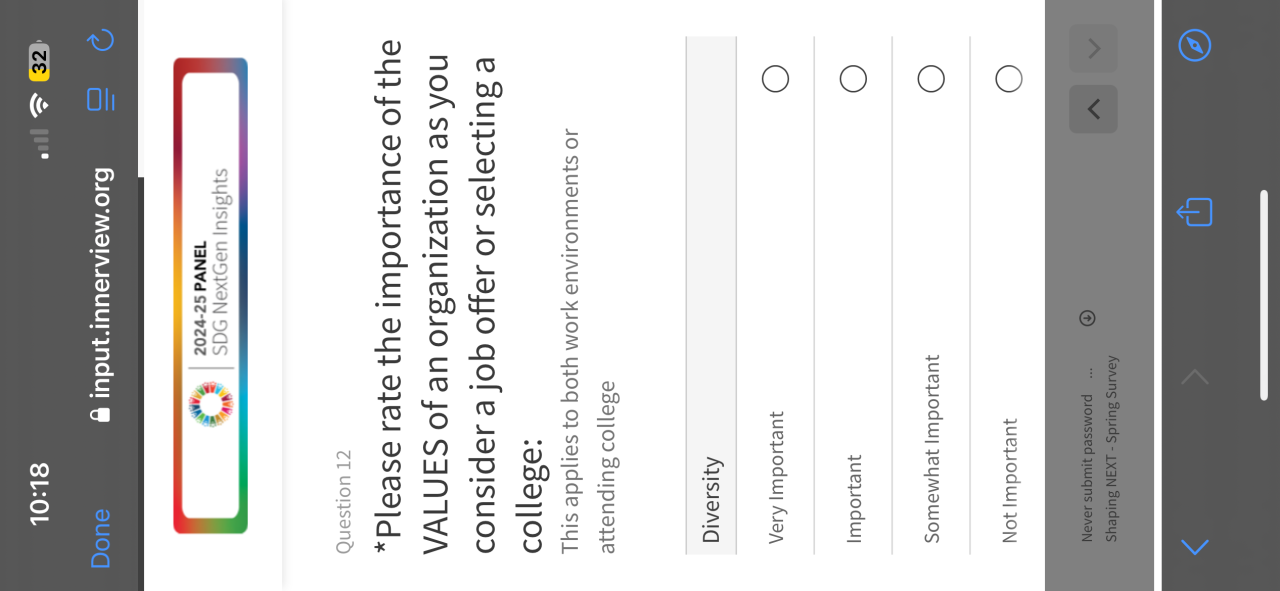Select the Very Important radio option
1280x591 pixels.
pyautogui.click(x=775, y=79)
